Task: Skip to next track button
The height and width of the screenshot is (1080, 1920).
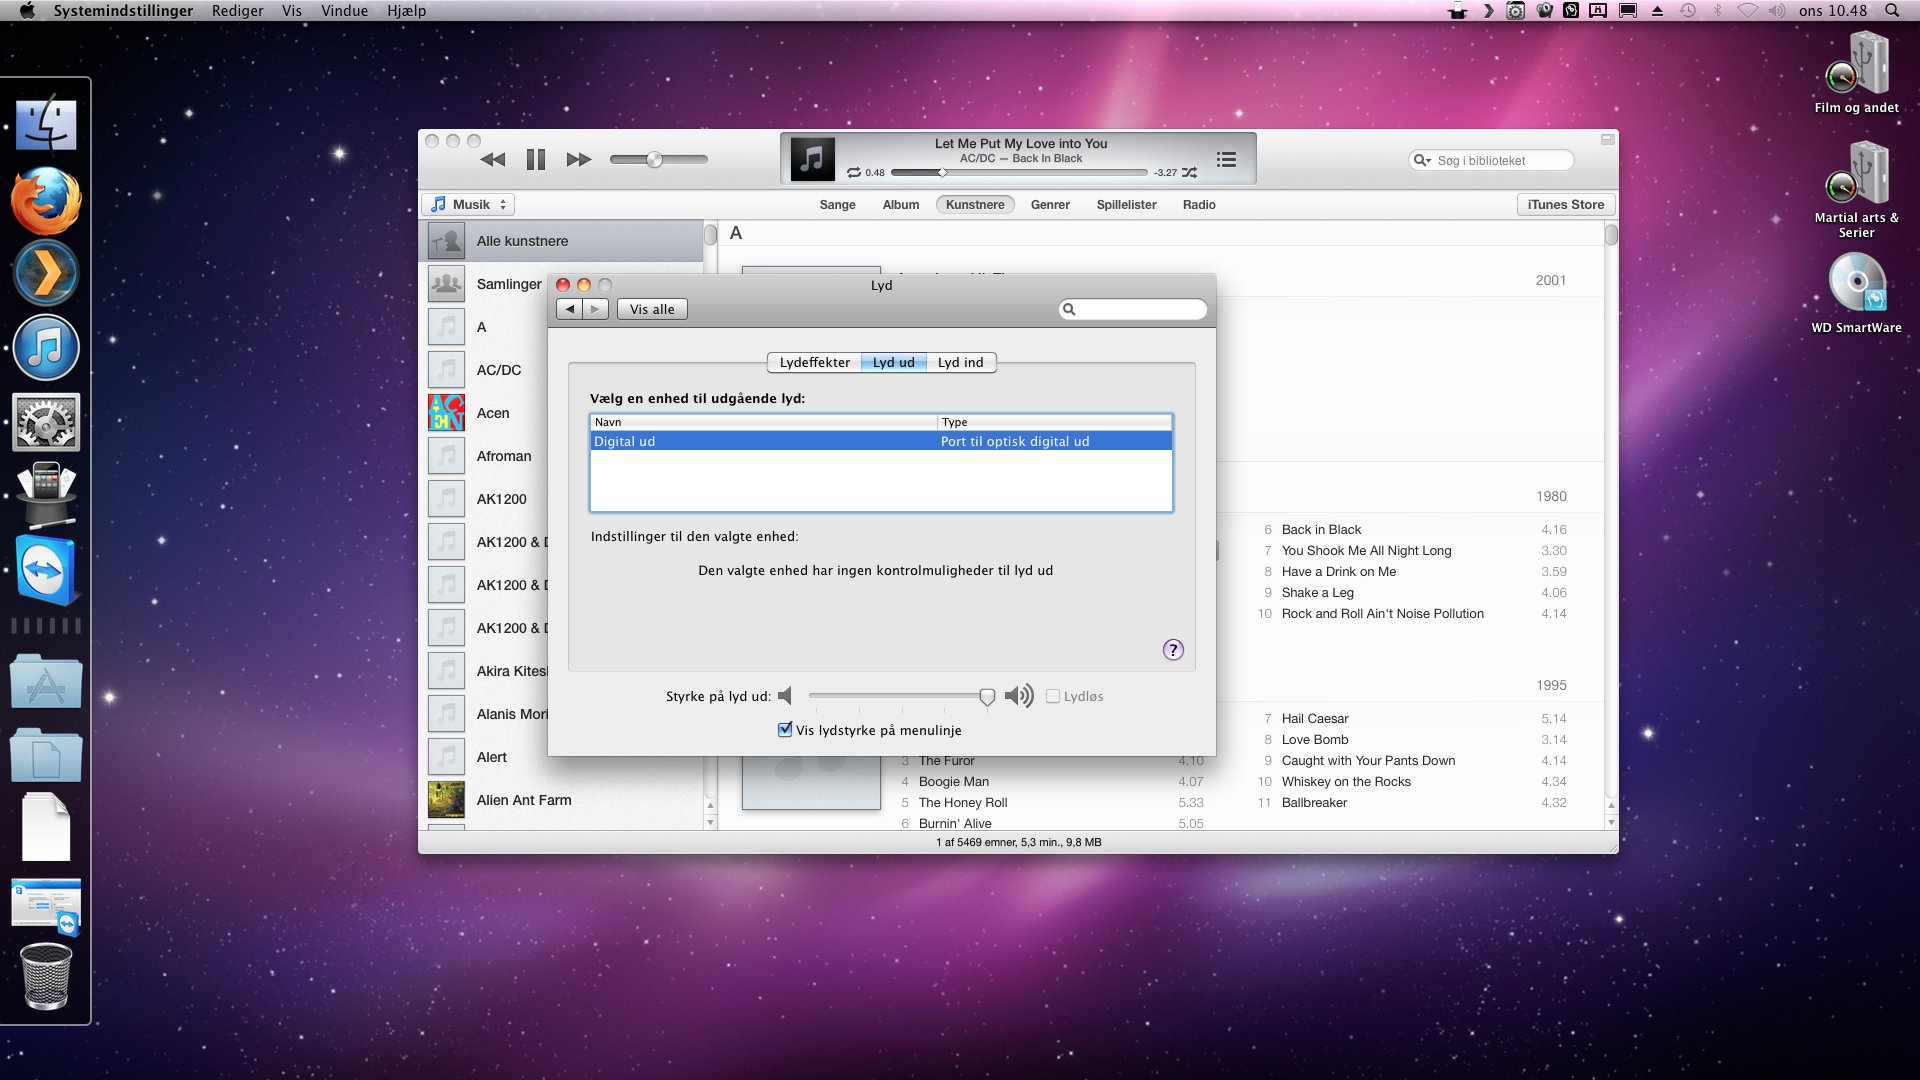Action: [578, 159]
